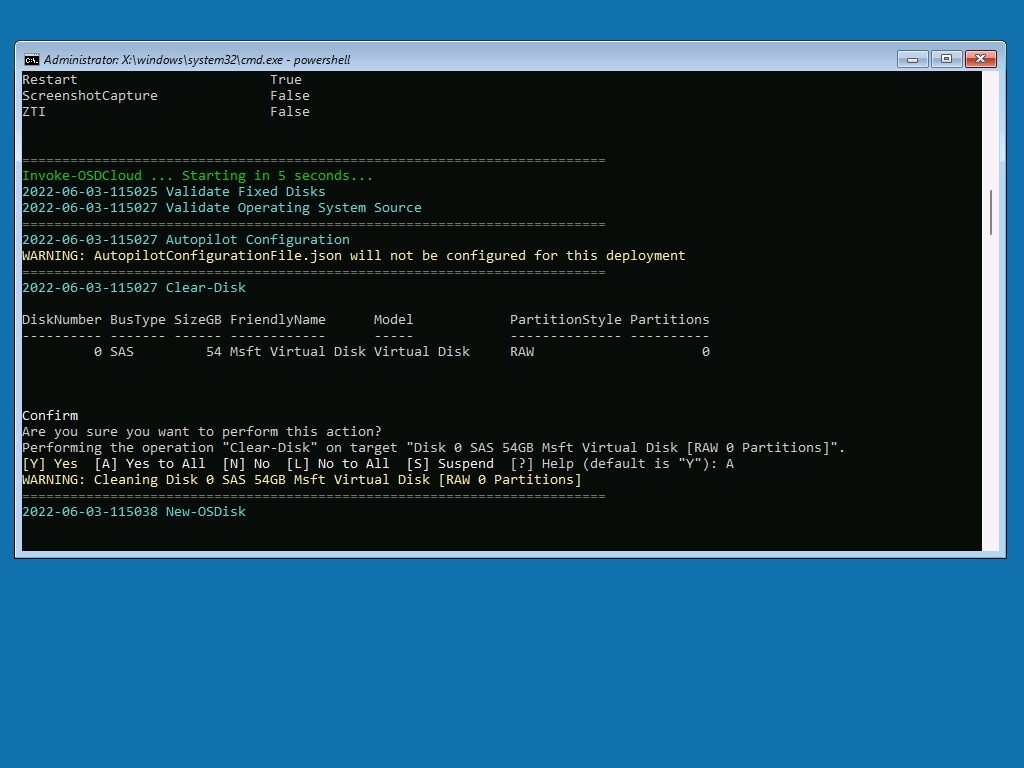The width and height of the screenshot is (1024, 768).
Task: Click the [N] No option text
Action: coord(246,464)
